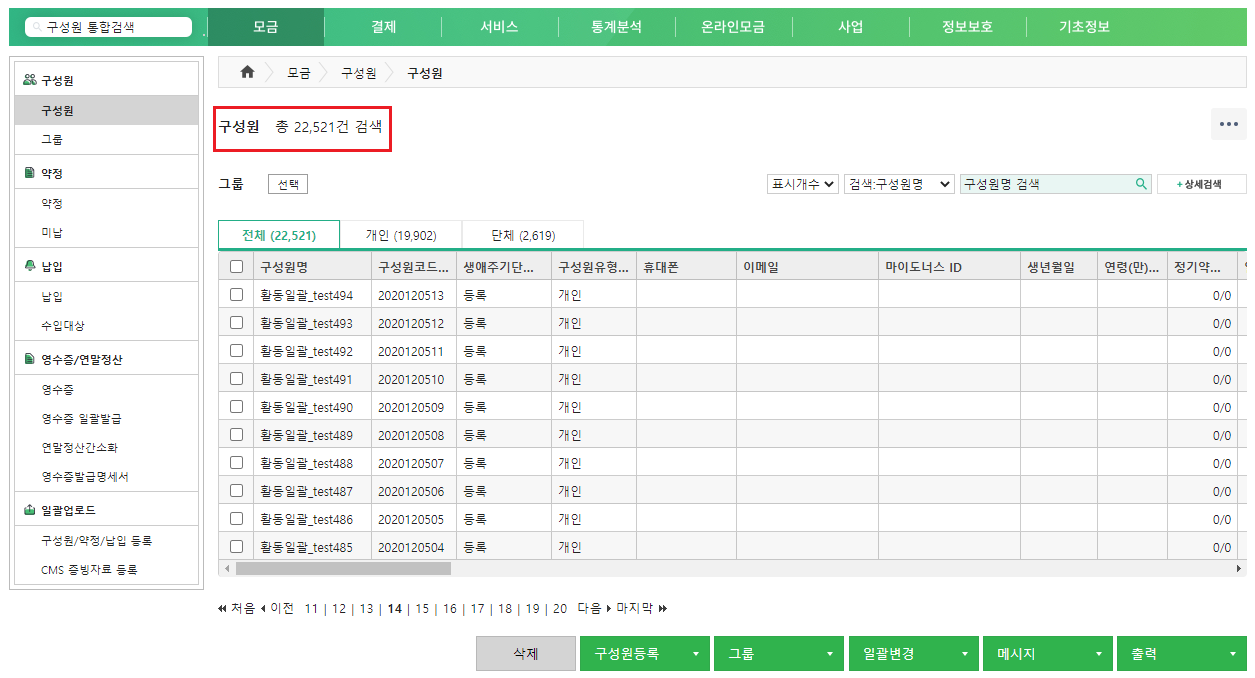
Task: Click the magnifier icon in 구성원명 검색 field
Action: pos(1141,184)
